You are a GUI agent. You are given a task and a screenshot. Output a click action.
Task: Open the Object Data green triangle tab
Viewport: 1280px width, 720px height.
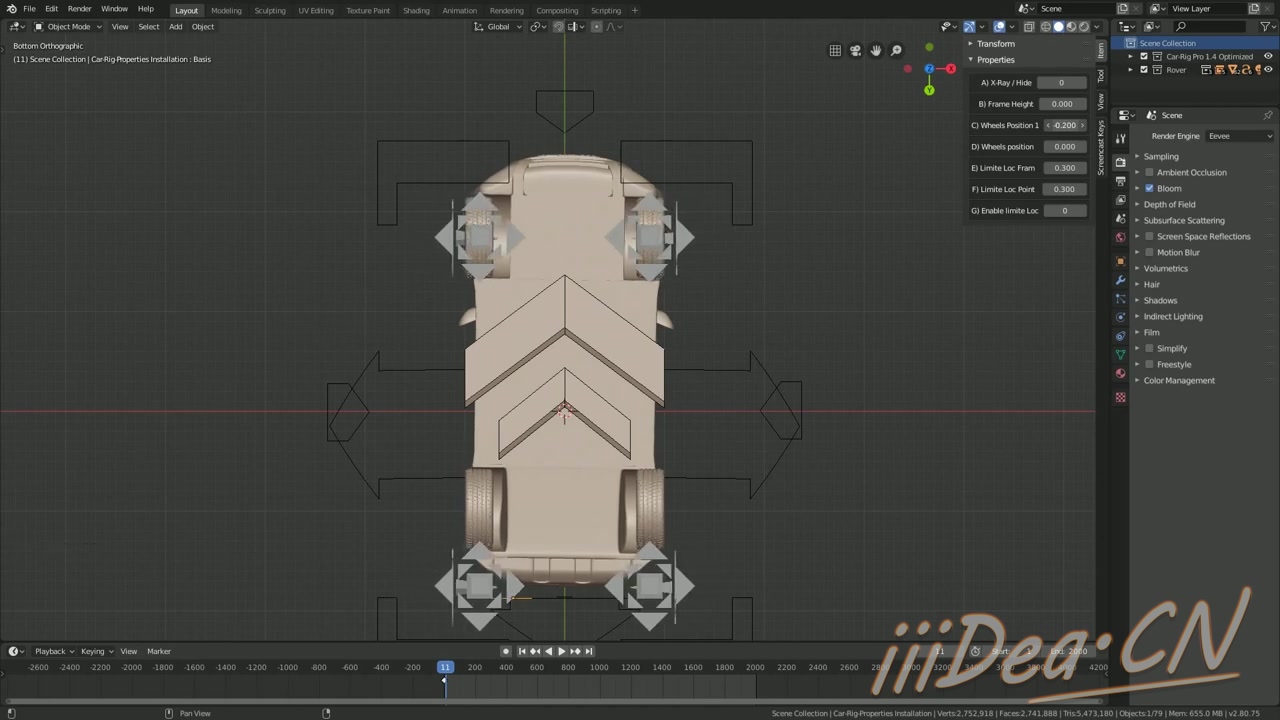(1120, 355)
